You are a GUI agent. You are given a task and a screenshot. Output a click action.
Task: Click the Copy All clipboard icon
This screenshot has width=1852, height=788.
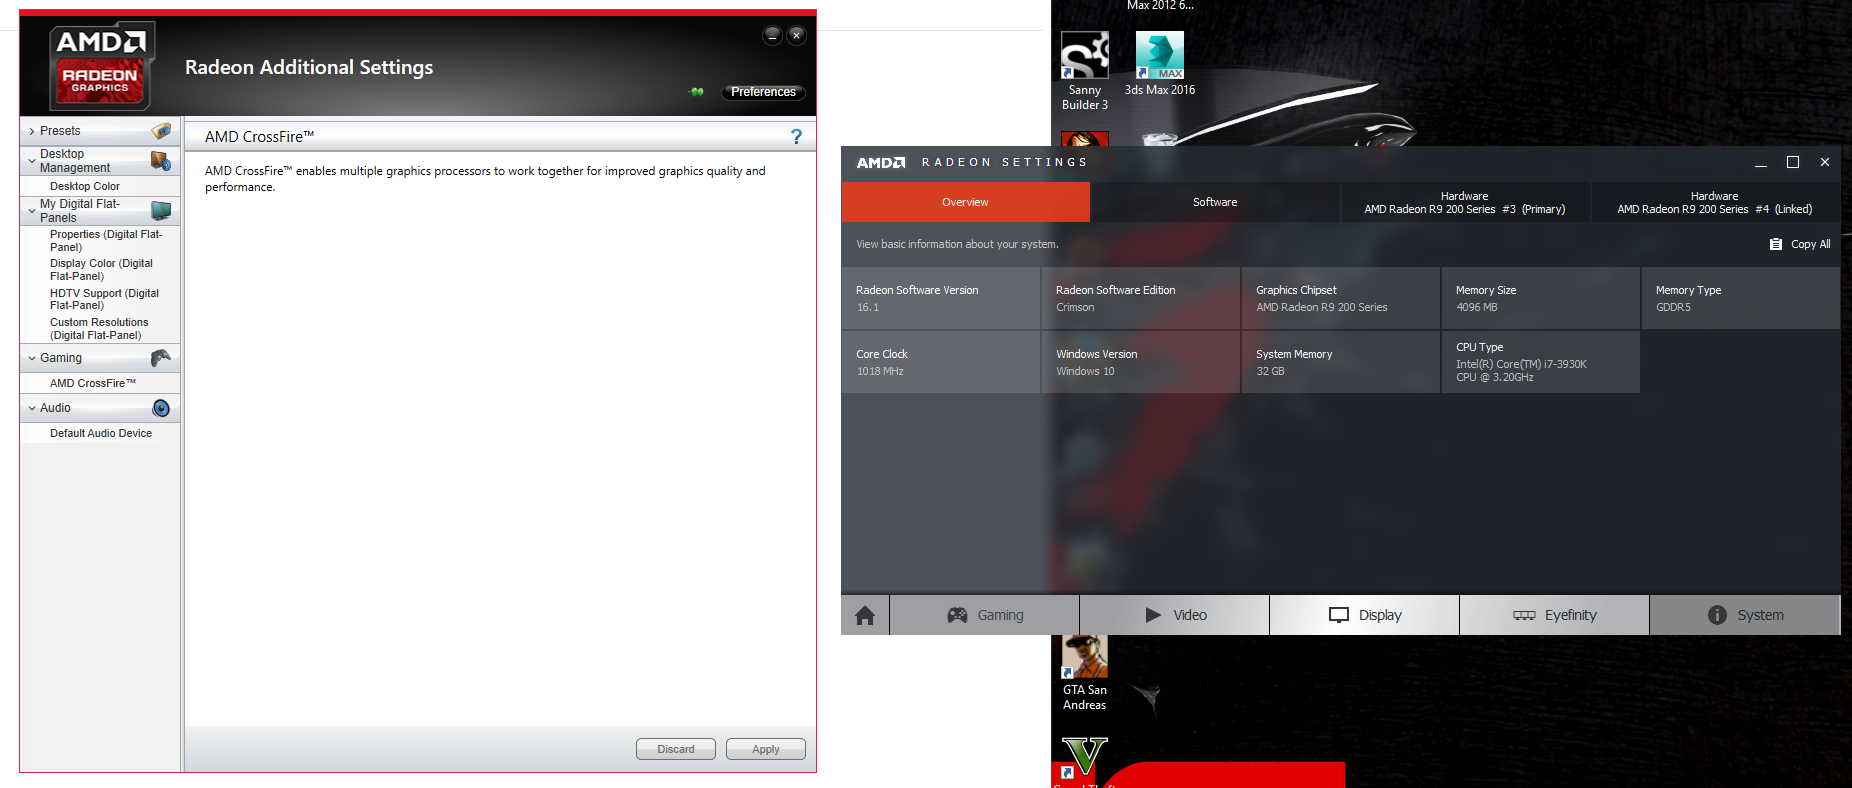click(x=1776, y=244)
